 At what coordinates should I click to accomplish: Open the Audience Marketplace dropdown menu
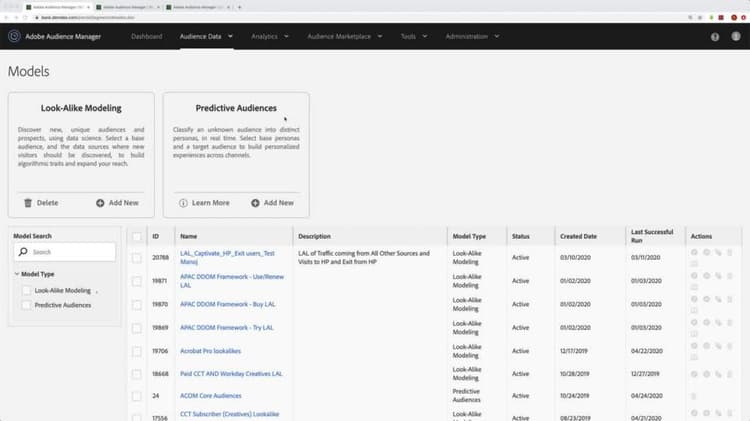[344, 36]
